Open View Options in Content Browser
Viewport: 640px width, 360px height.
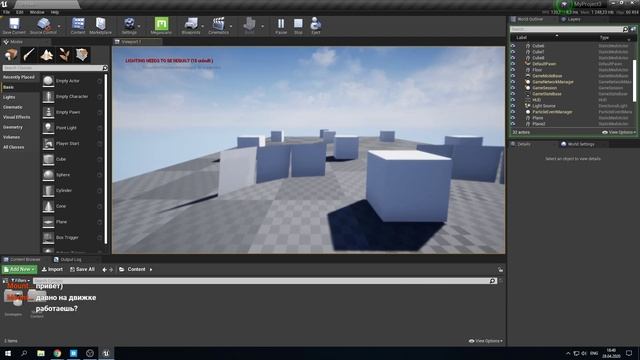pyautogui.click(x=486, y=341)
